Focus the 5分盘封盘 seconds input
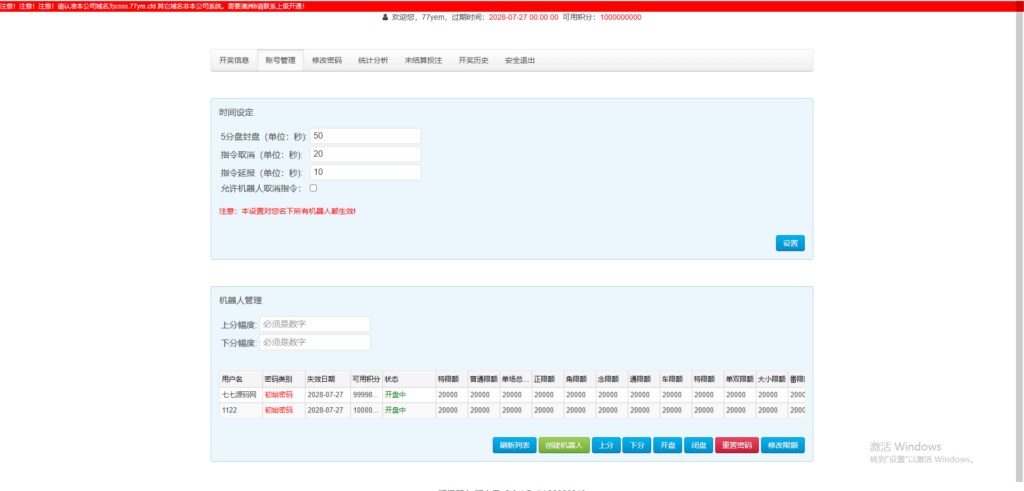 366,136
